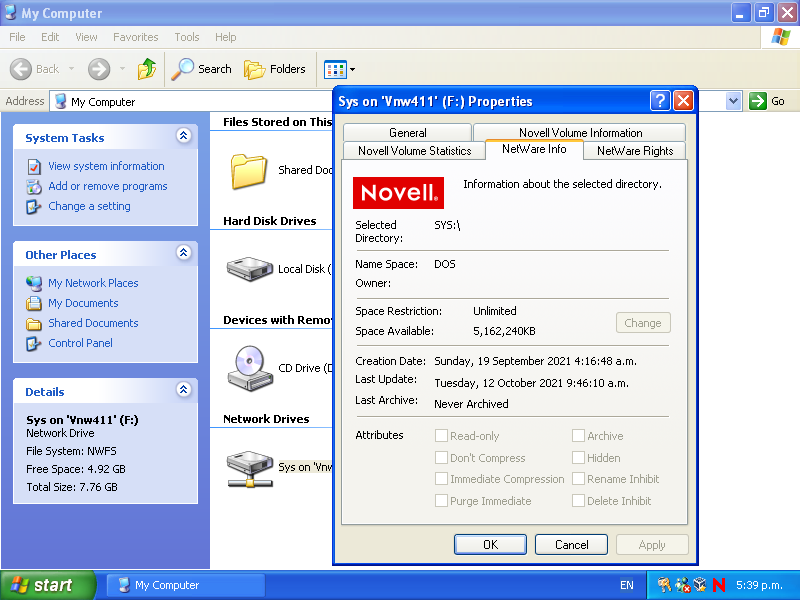Image resolution: width=800 pixels, height=600 pixels.
Task: Open the Views dropdown arrow
Action: (x=353, y=69)
